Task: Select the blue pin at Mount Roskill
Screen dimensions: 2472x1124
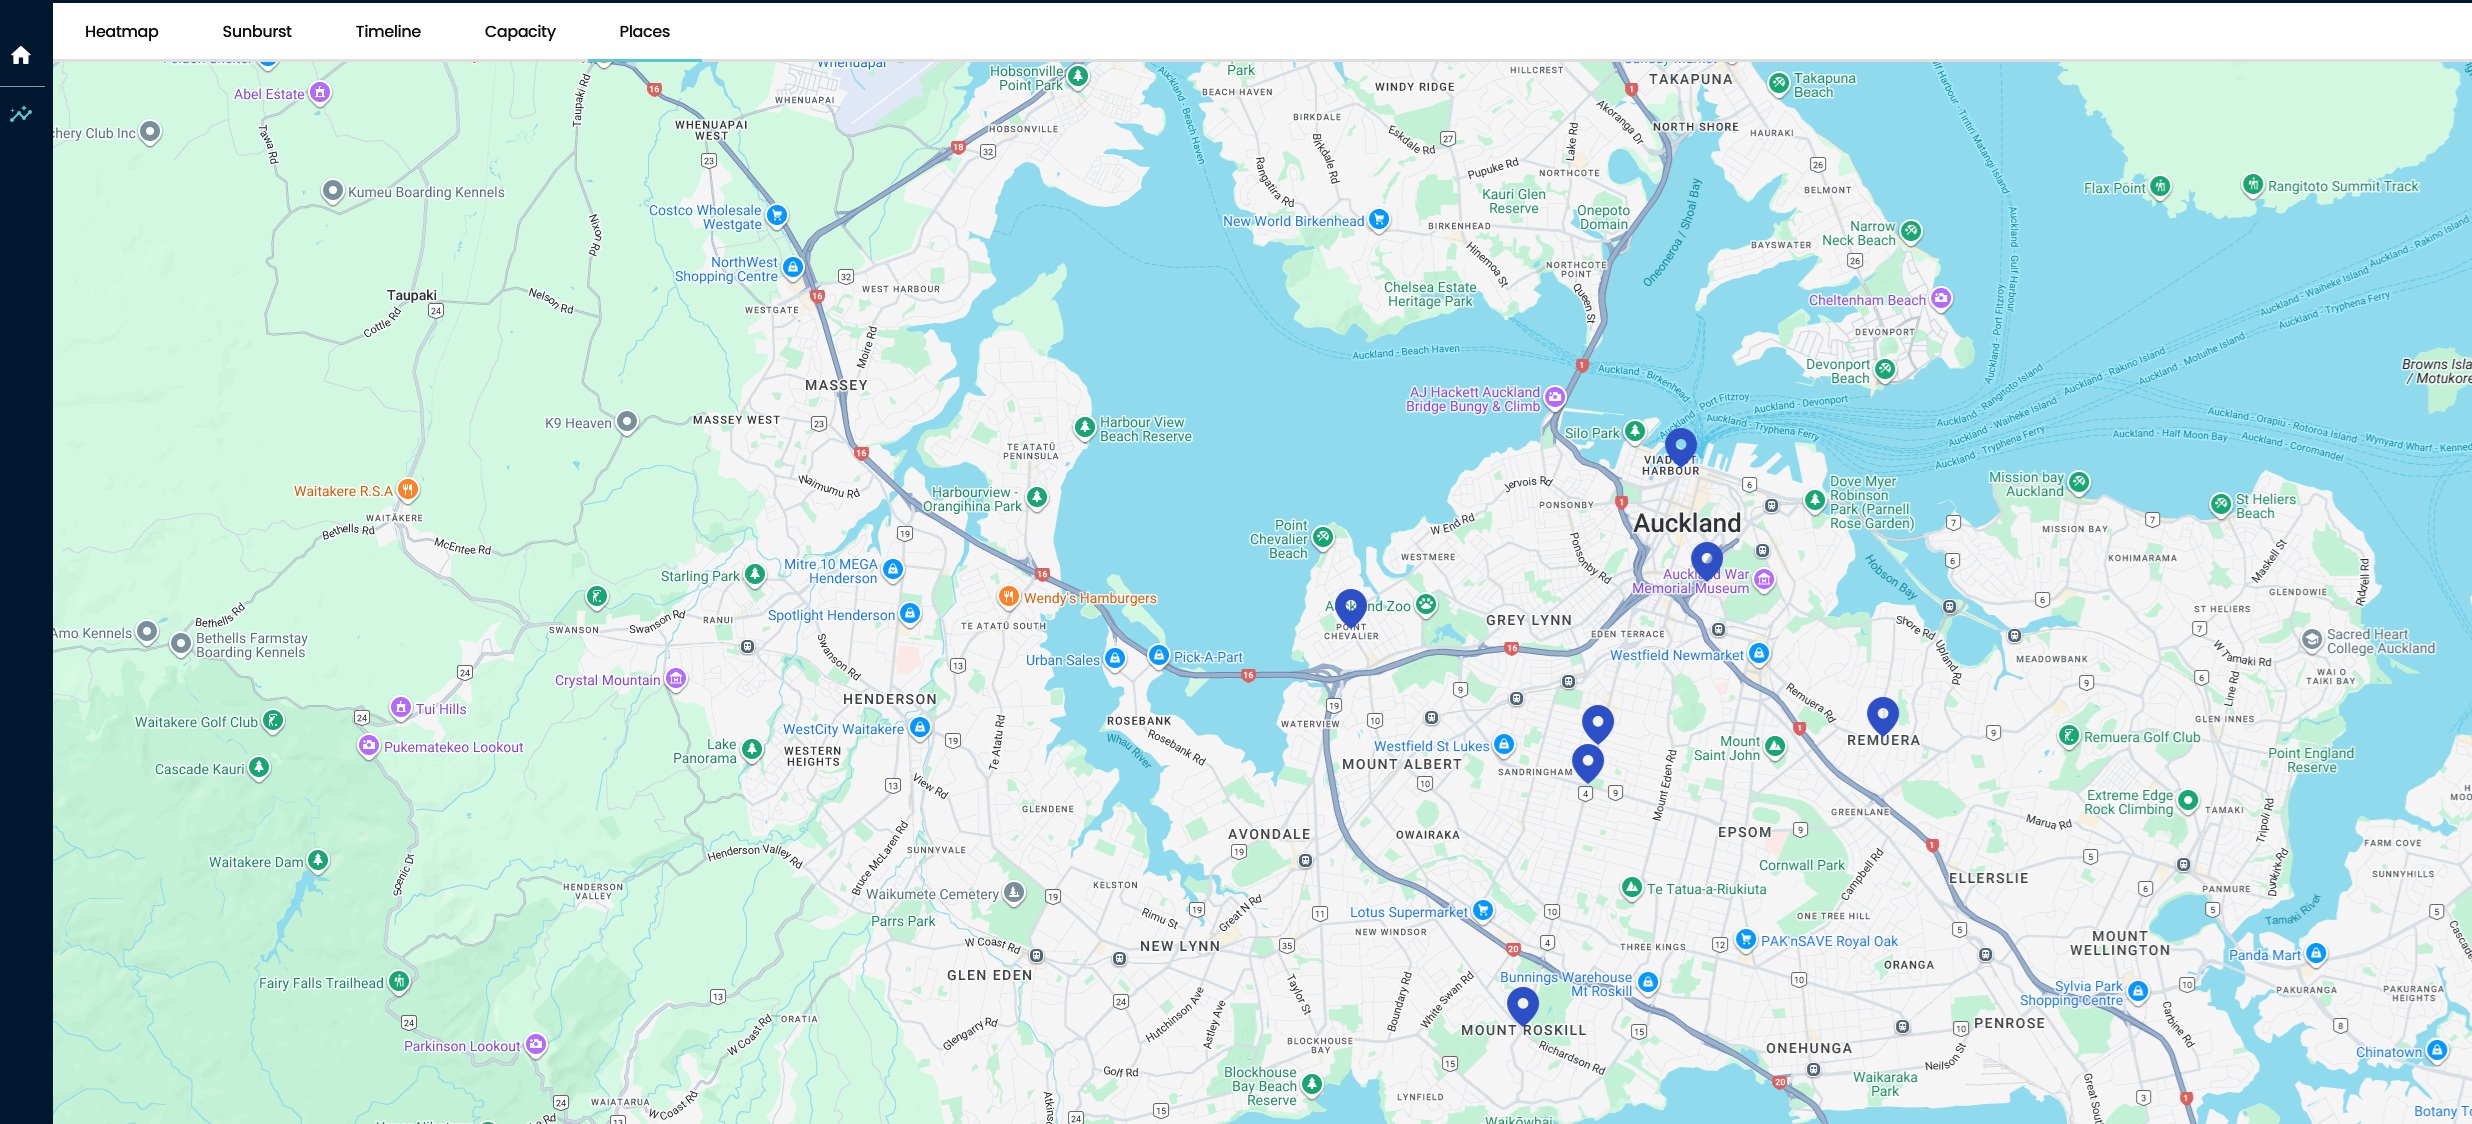Action: click(x=1522, y=1004)
